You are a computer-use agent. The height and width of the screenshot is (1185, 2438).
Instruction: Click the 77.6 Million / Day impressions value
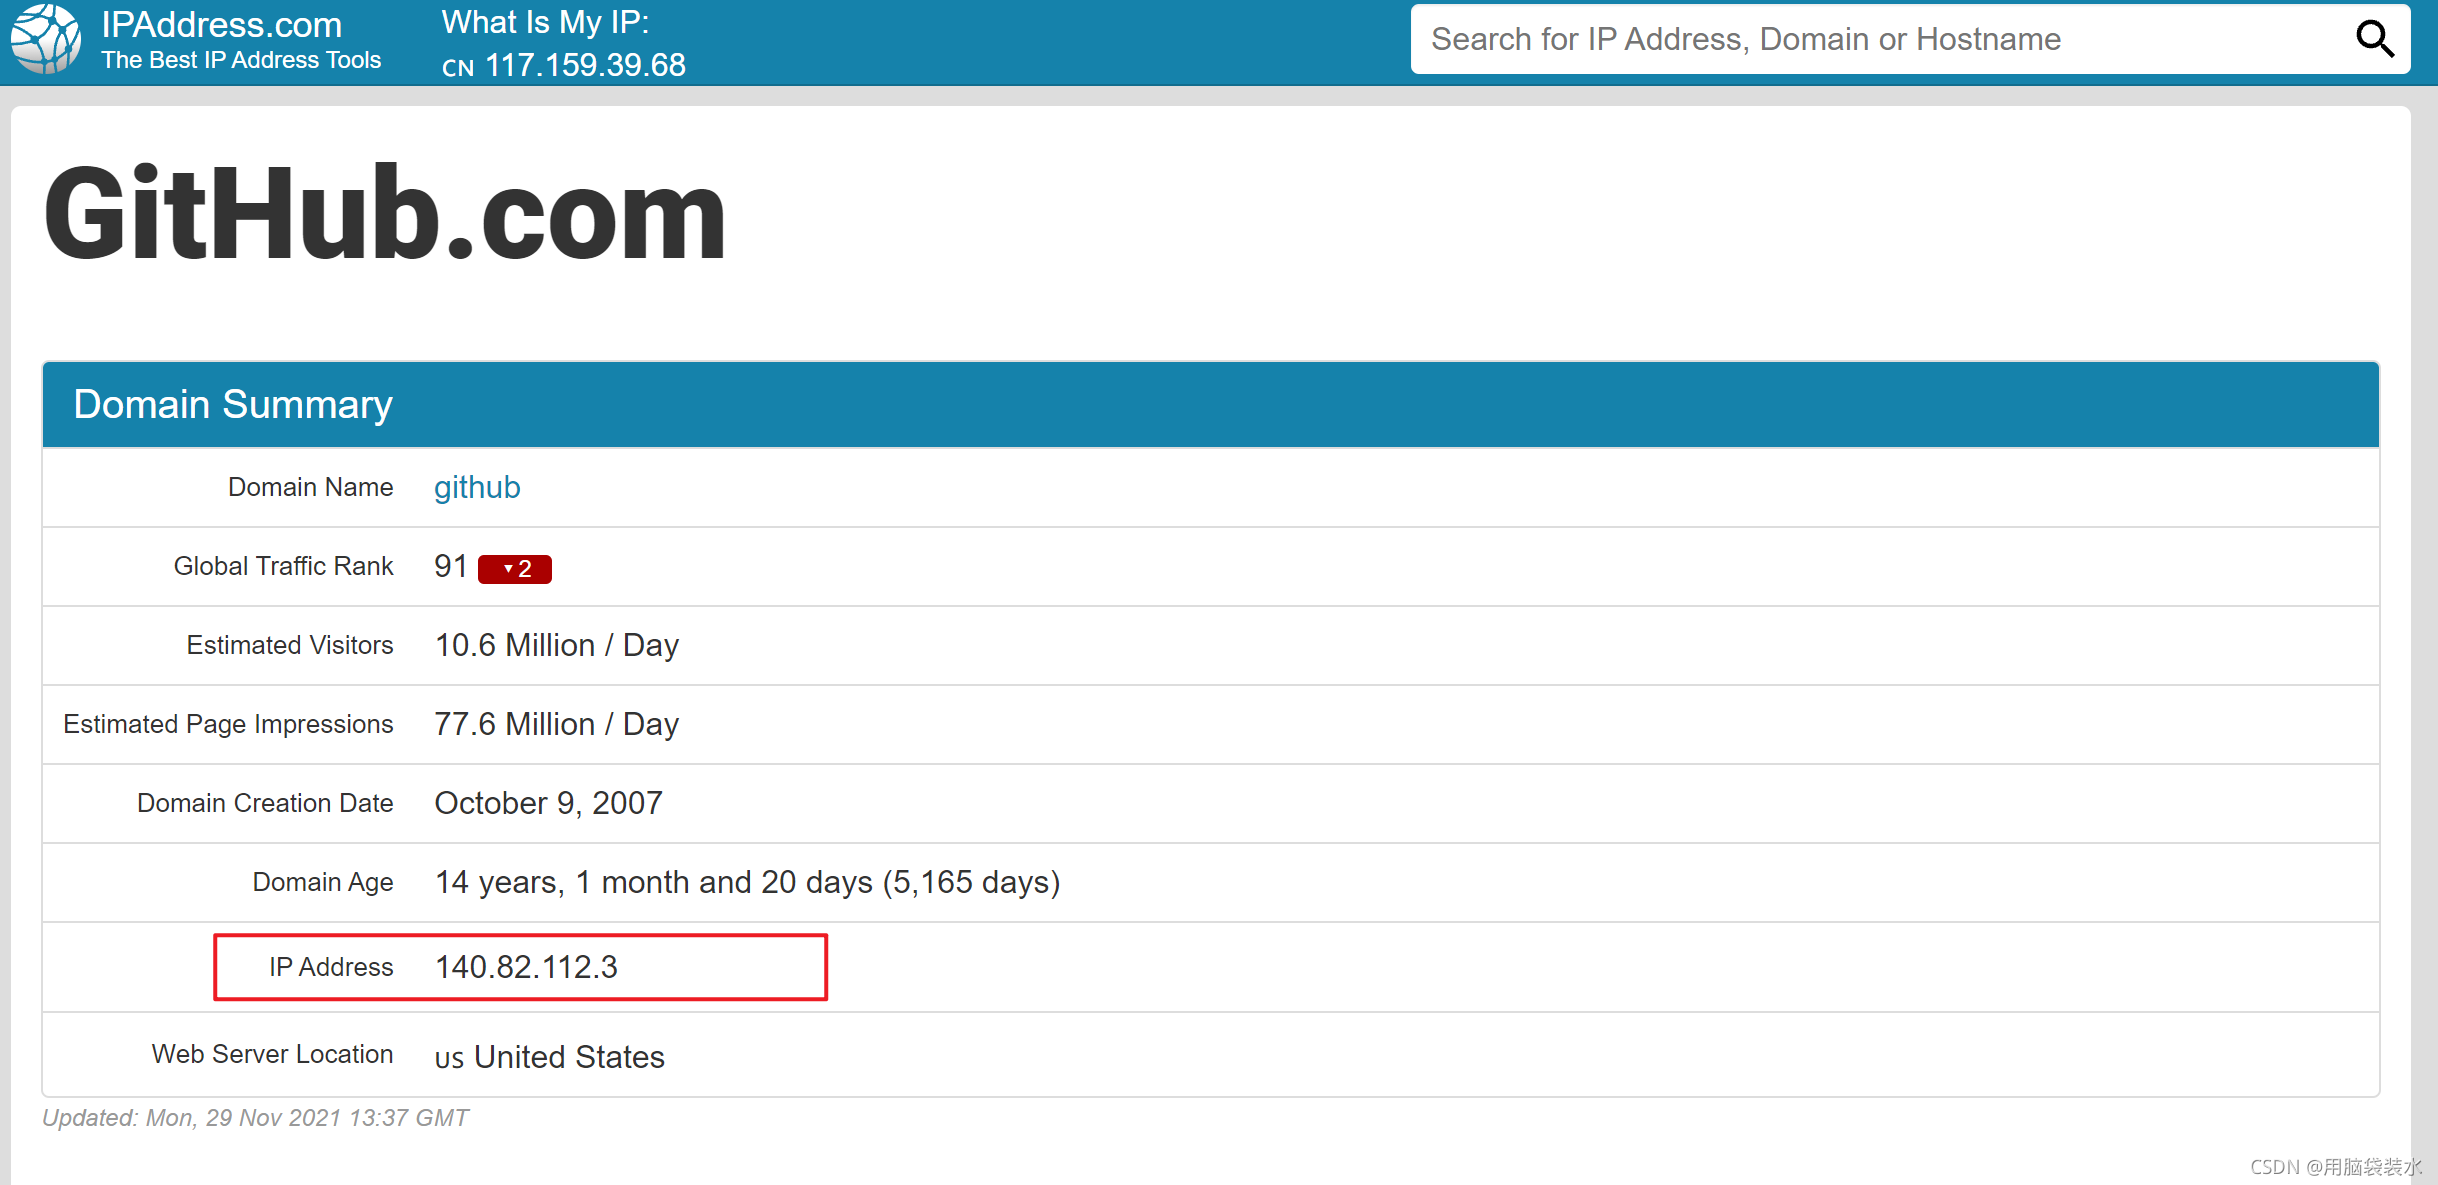(556, 724)
